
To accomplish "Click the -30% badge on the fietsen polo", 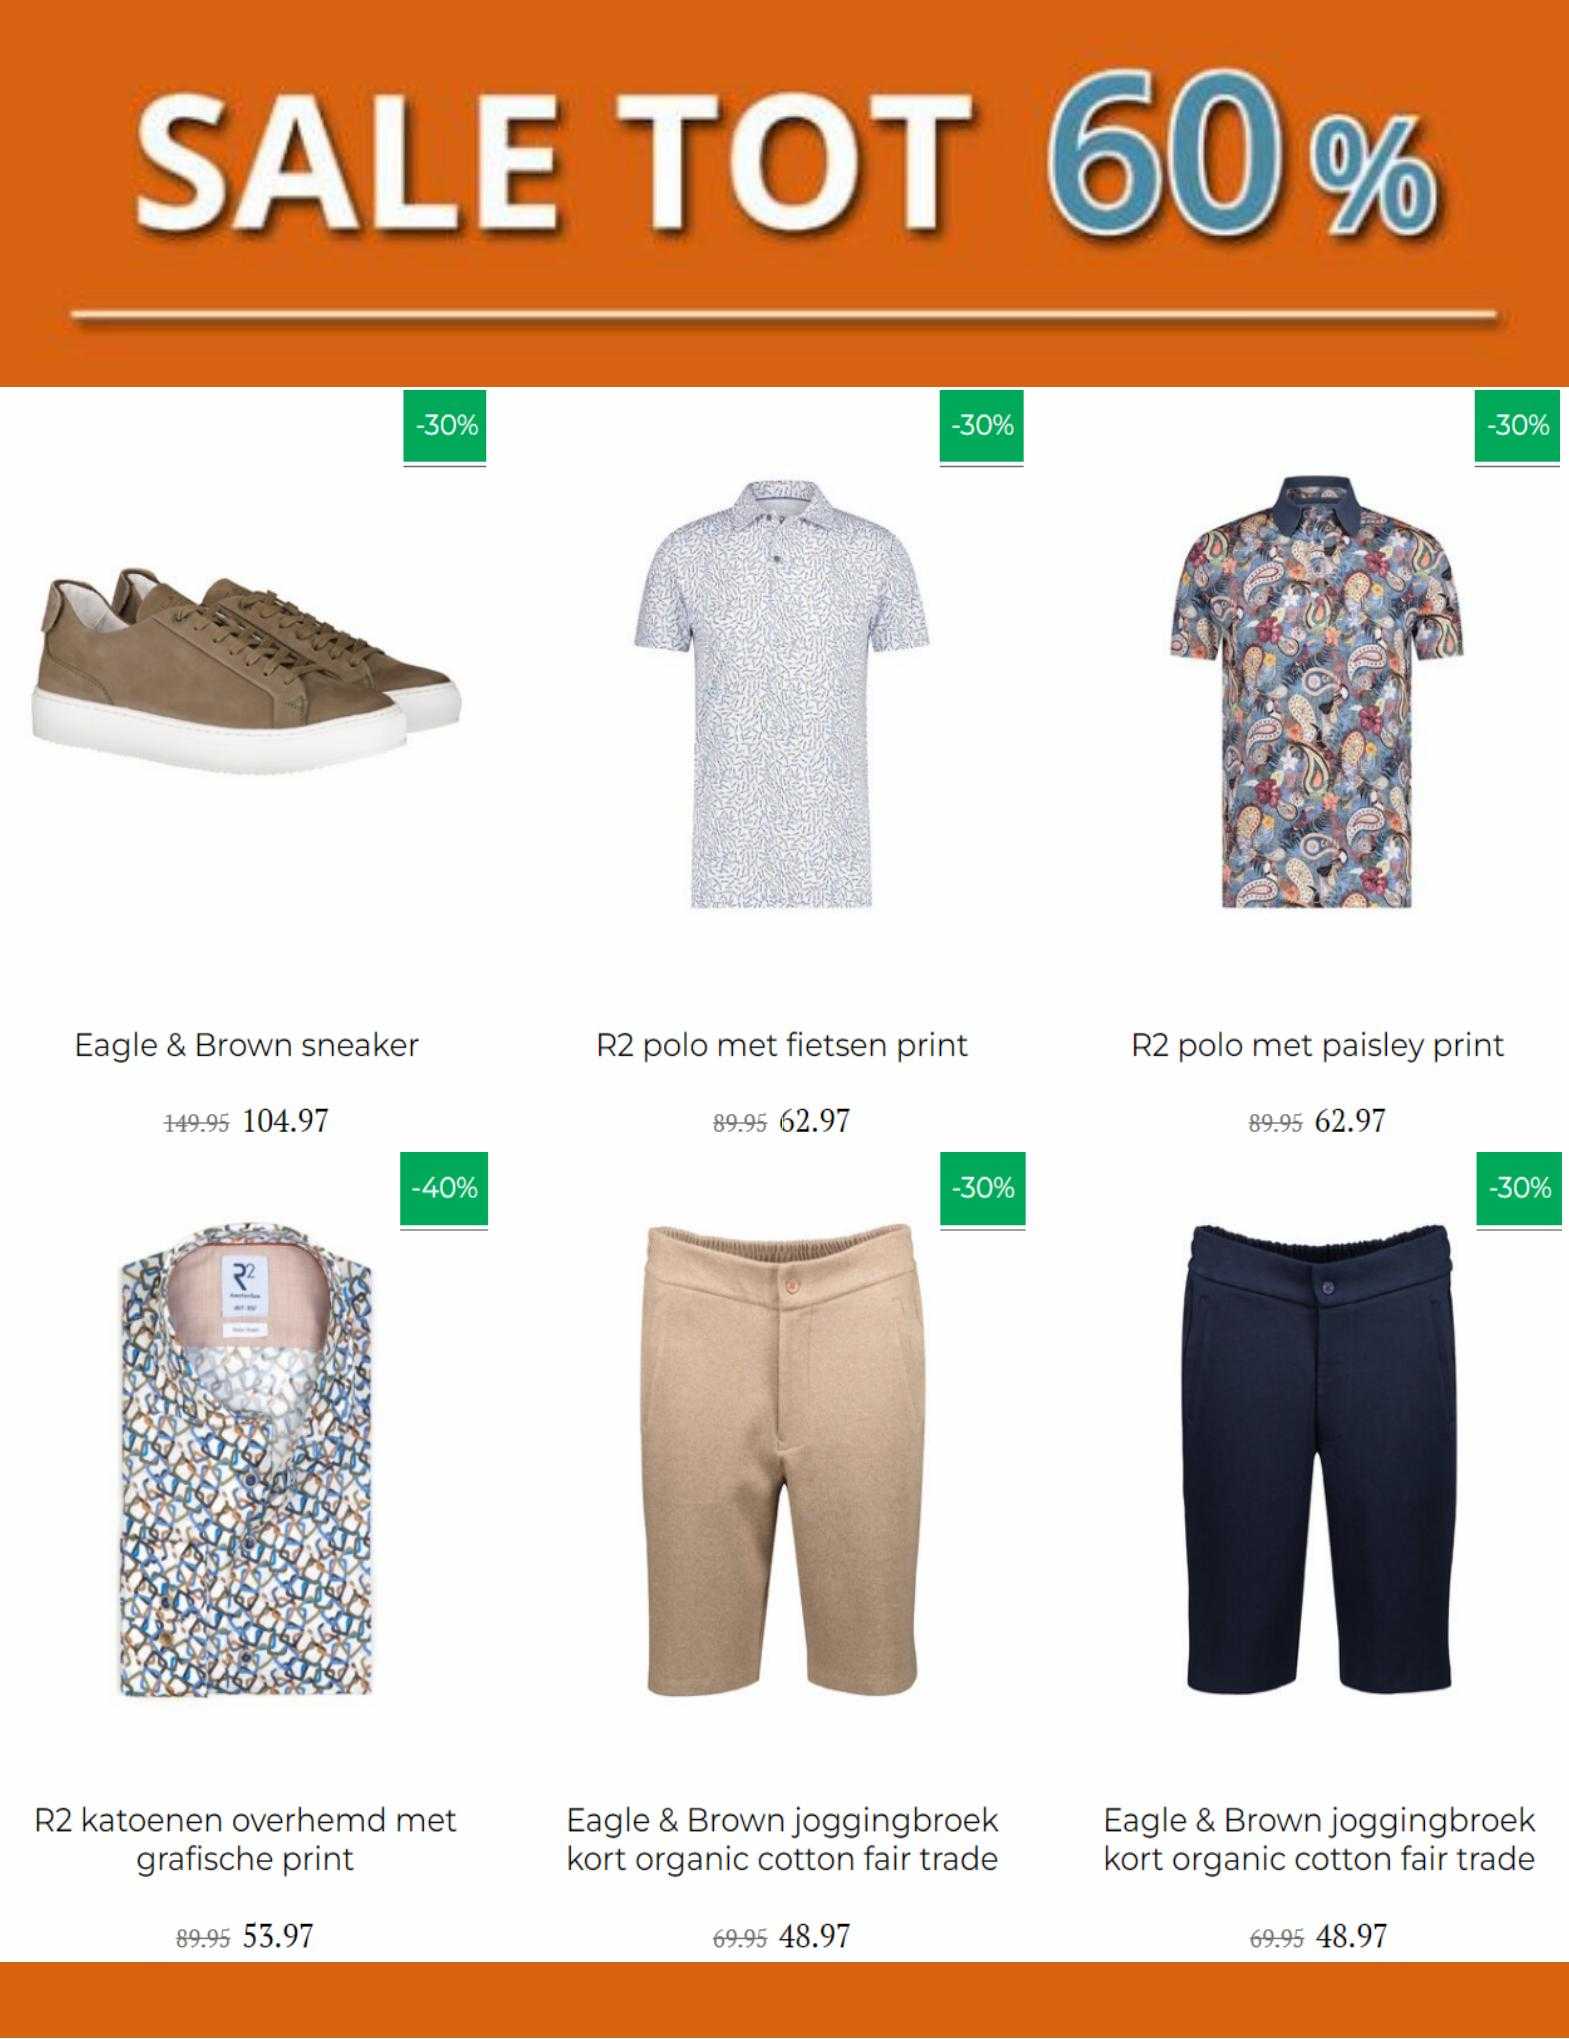I will coord(982,427).
